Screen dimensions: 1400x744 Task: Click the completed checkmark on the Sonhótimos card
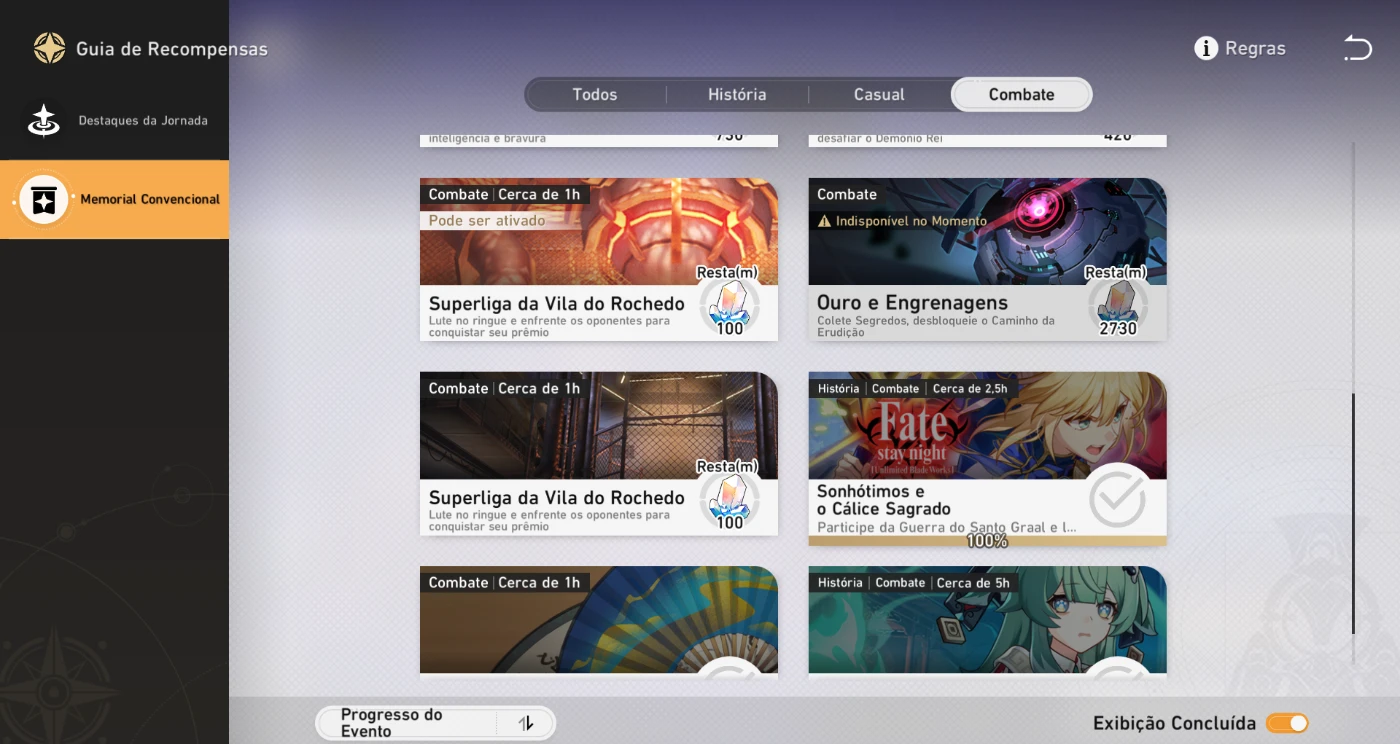pos(1116,497)
